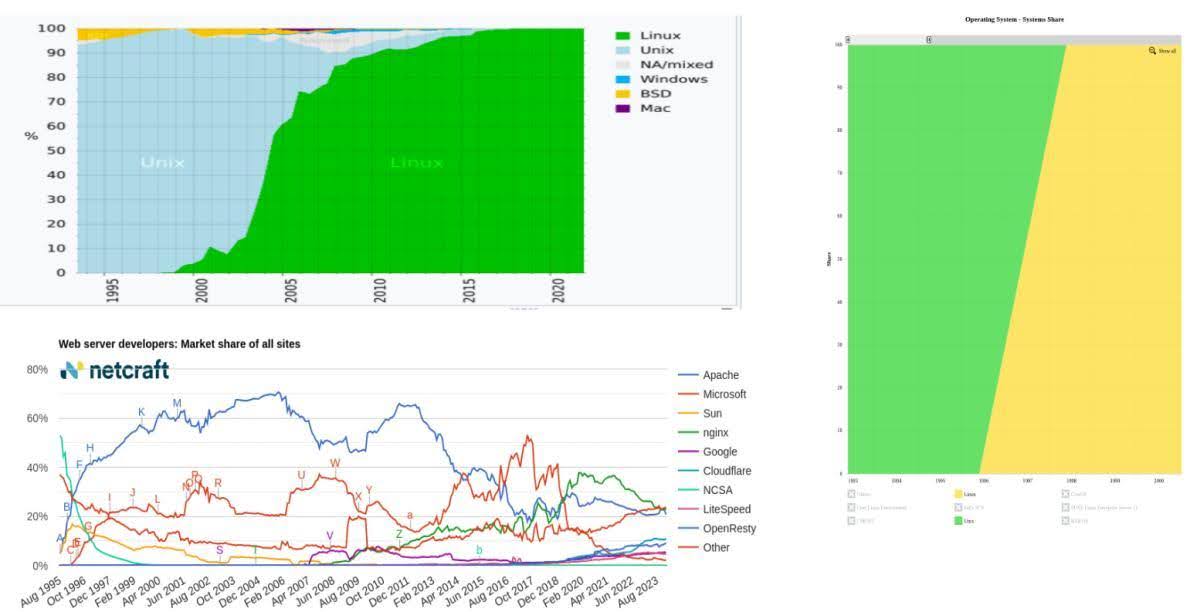The height and width of the screenshot is (612, 1200).
Task: Click the magnifier zoom-out icon on the share chart
Action: pyautogui.click(x=1152, y=49)
